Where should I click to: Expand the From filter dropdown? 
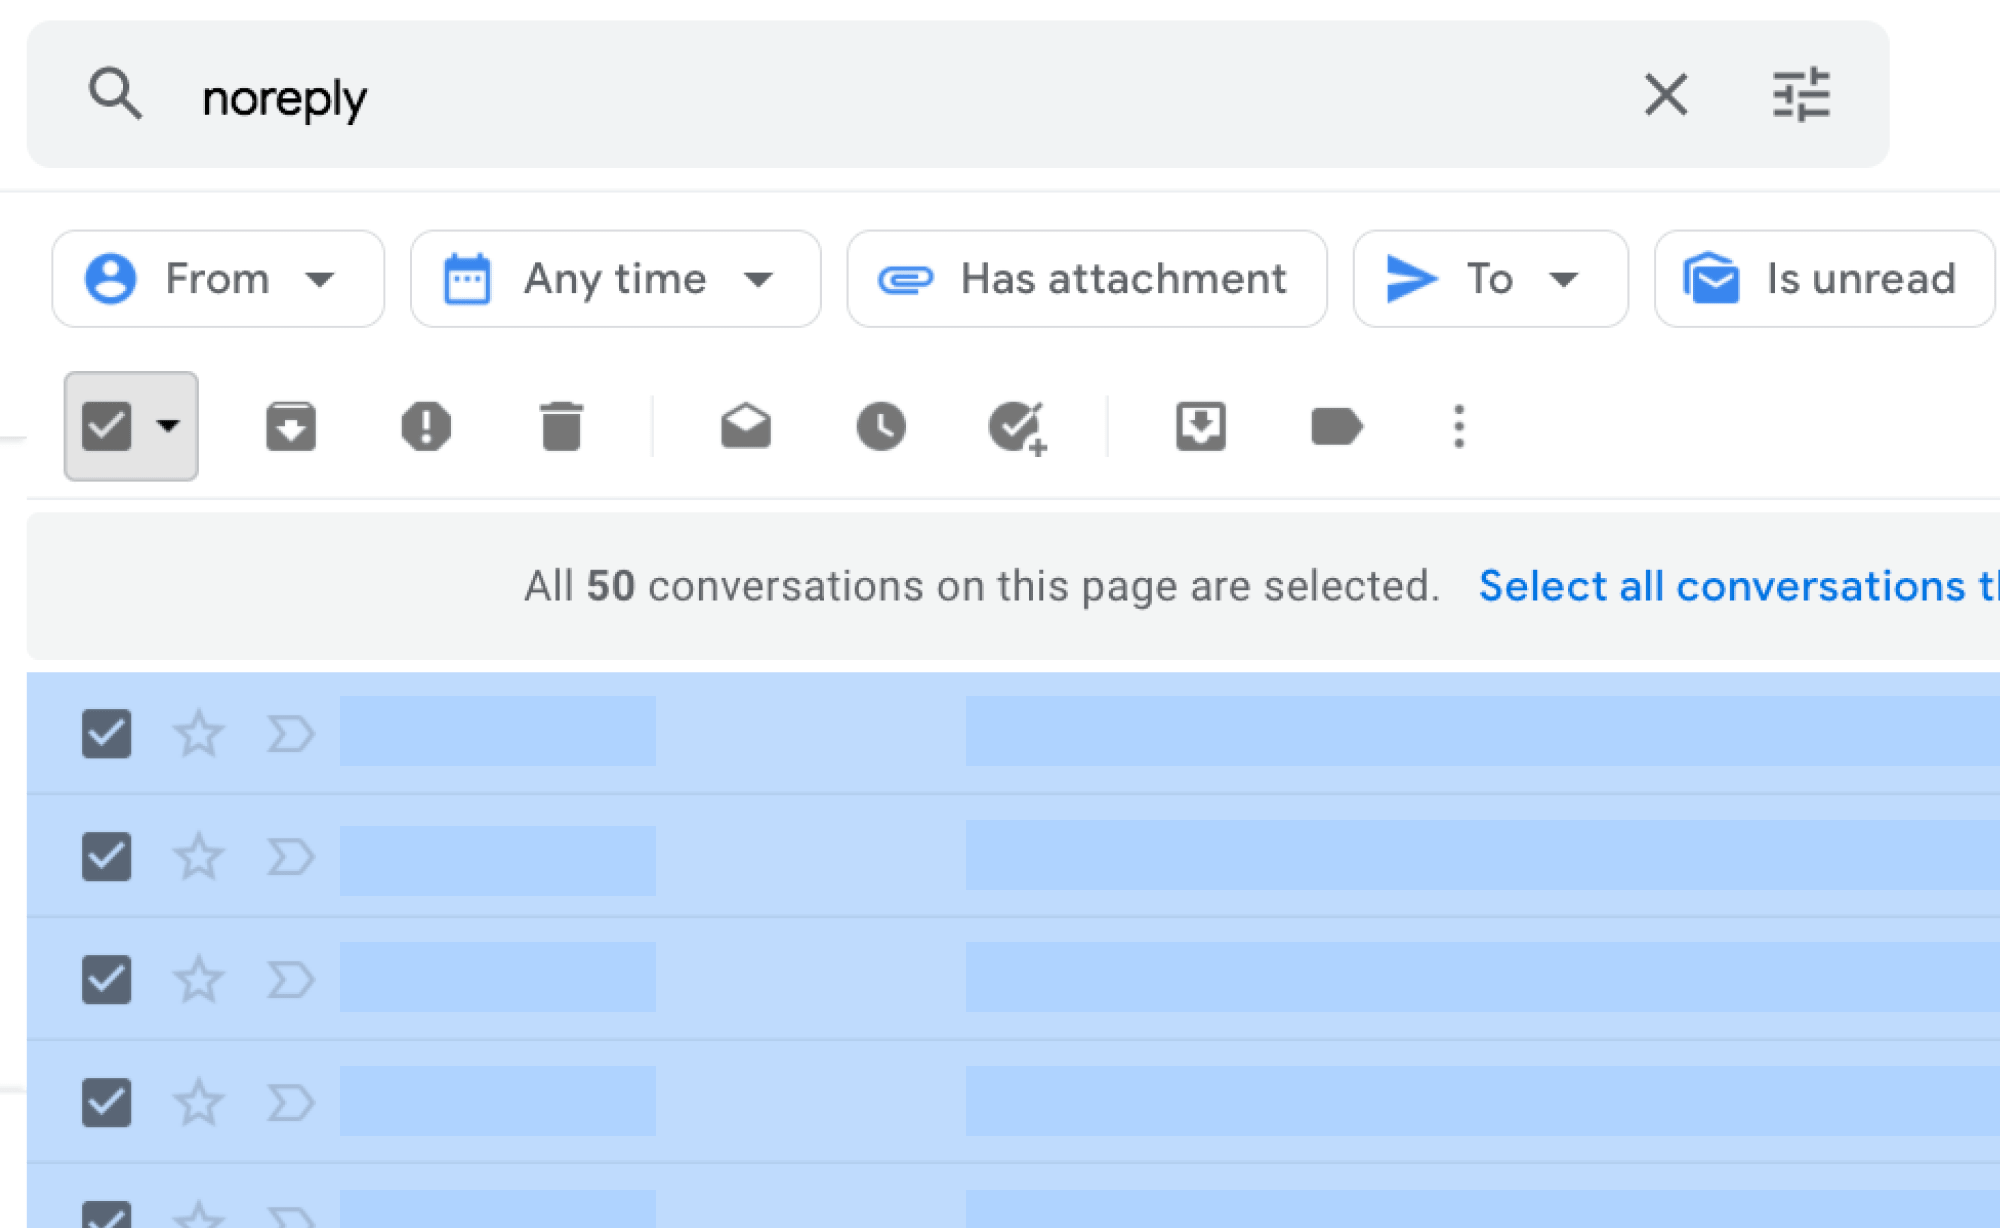pyautogui.click(x=218, y=279)
